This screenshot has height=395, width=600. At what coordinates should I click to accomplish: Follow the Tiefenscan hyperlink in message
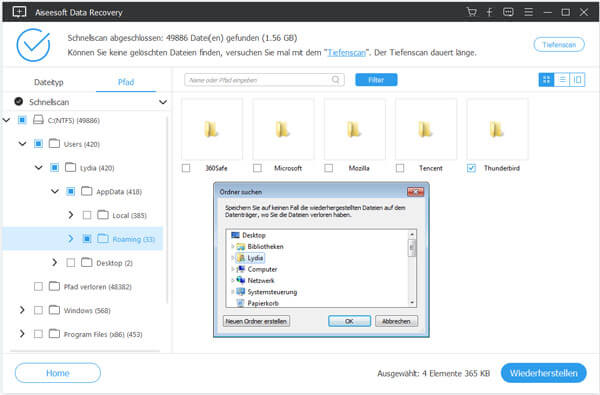[x=347, y=52]
